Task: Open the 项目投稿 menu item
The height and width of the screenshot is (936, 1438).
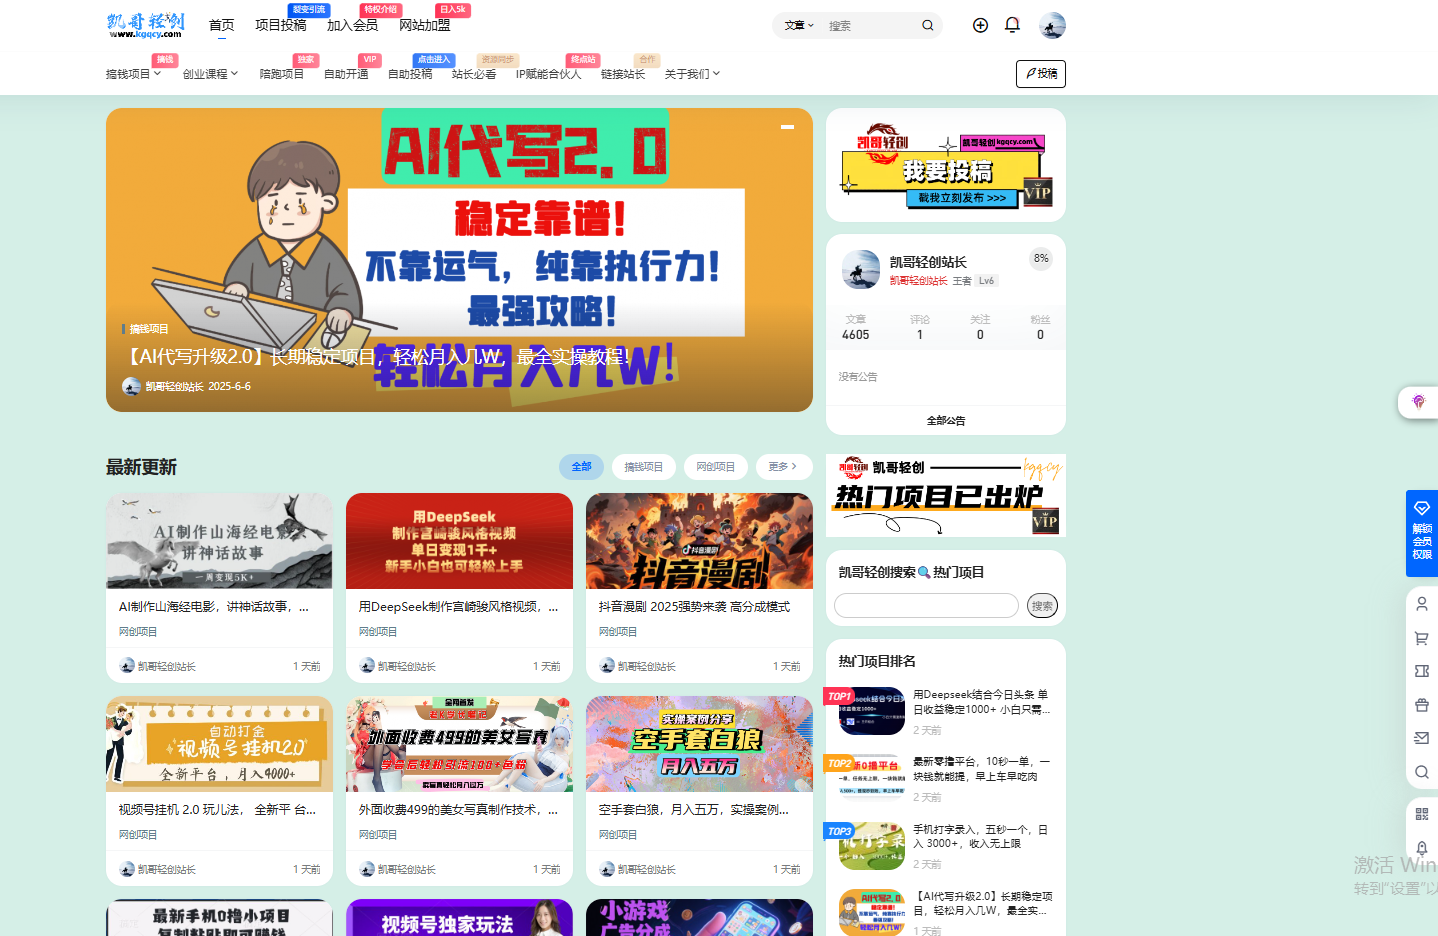Action: [281, 25]
